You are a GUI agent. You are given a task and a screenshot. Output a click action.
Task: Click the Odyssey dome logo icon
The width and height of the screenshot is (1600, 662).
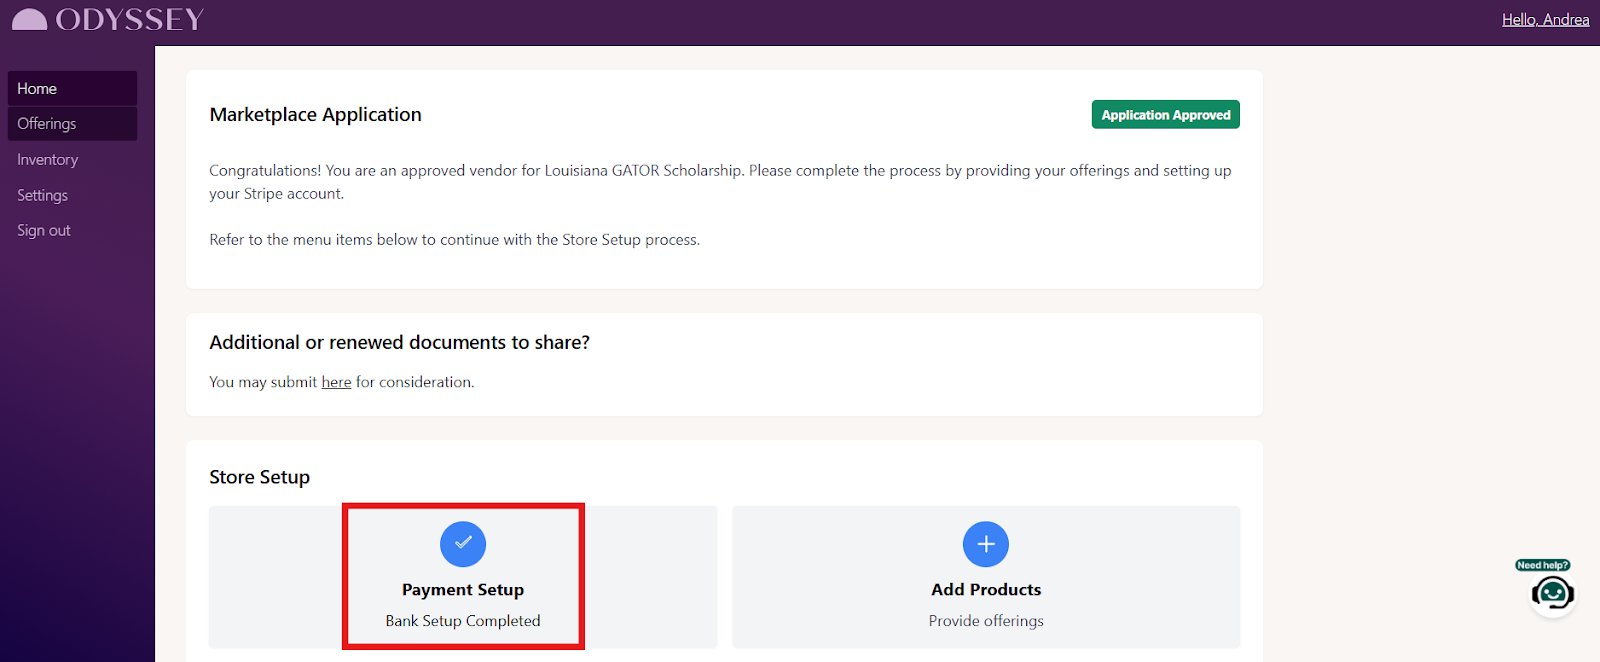click(x=29, y=20)
